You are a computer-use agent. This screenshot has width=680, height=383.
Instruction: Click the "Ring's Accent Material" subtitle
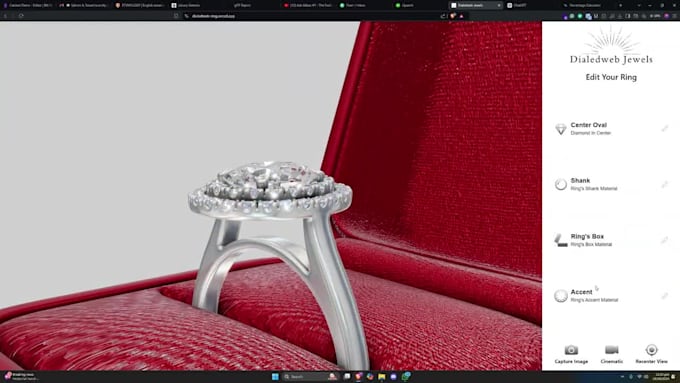[594, 300]
